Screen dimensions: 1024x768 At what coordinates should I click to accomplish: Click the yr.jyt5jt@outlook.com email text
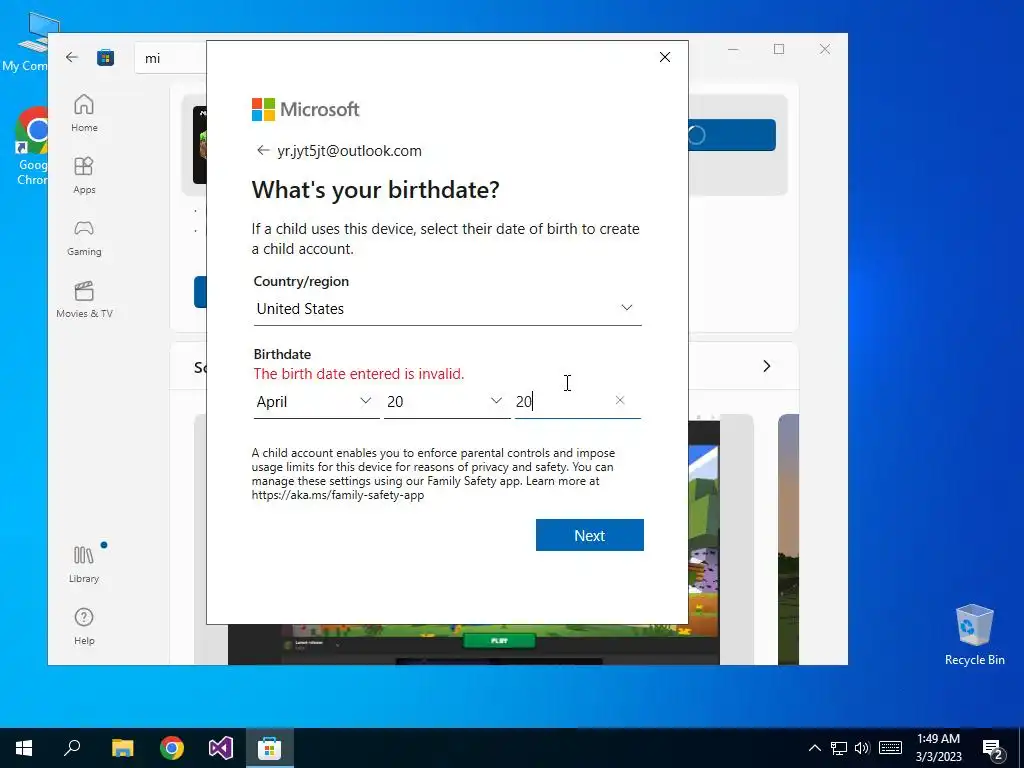point(349,151)
